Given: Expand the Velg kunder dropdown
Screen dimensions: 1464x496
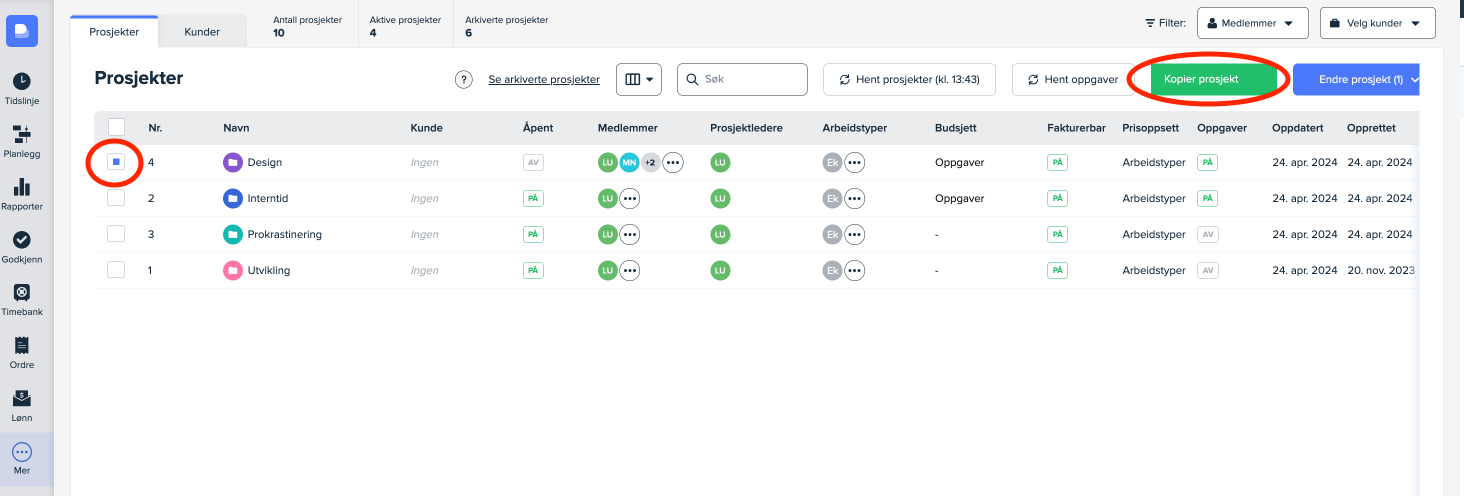Looking at the screenshot, I should click(x=1376, y=23).
